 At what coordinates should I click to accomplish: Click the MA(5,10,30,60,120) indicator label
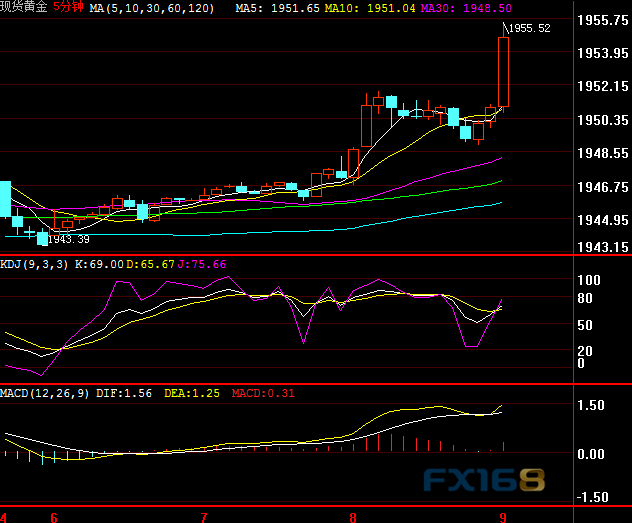click(x=152, y=8)
